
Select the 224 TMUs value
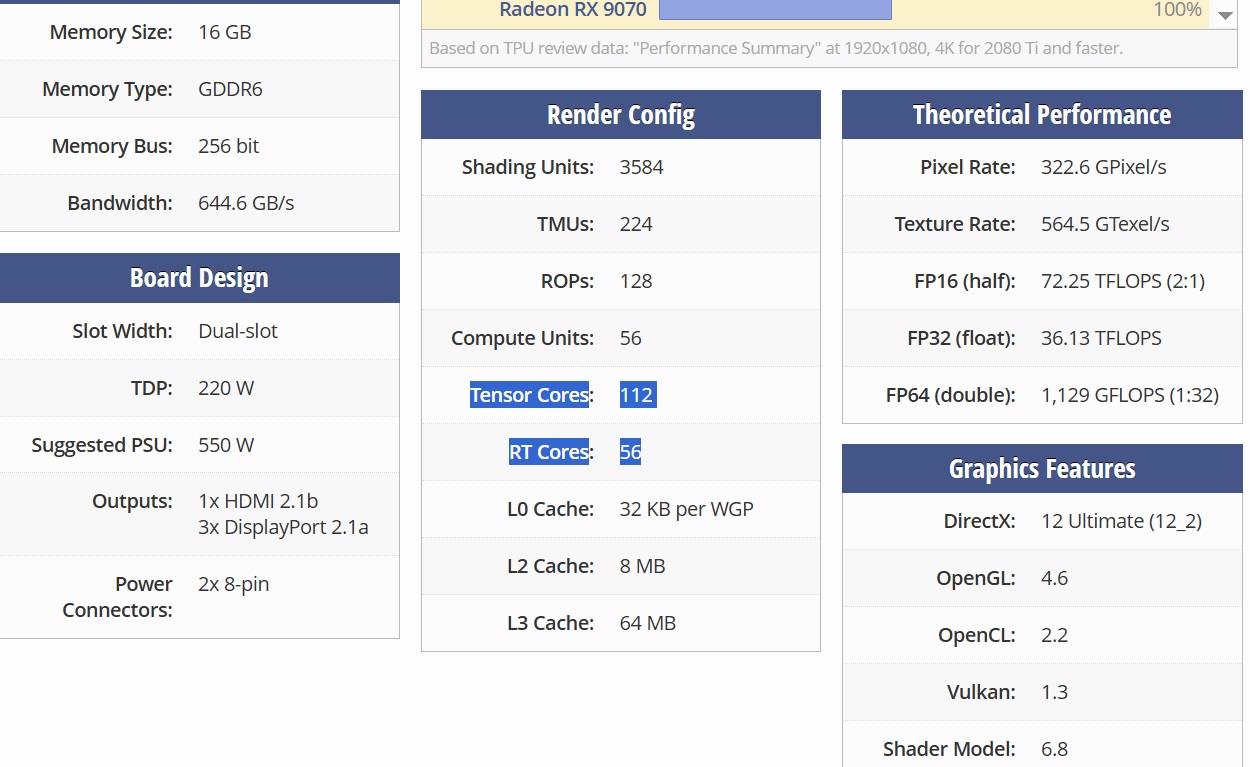click(636, 224)
